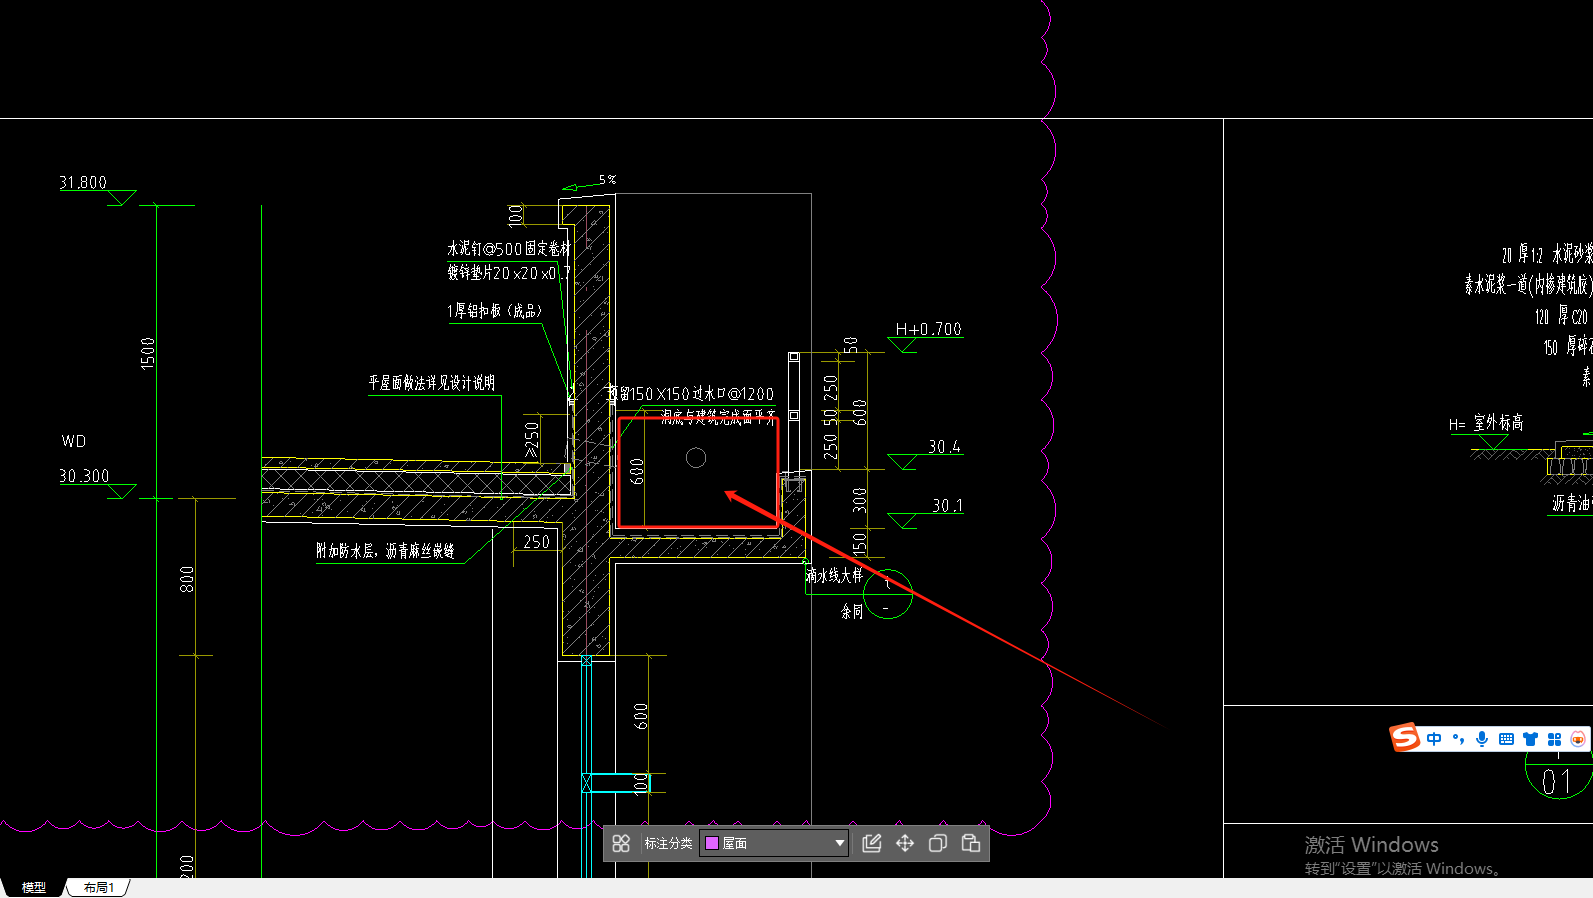Click the 水泥钉@500固定卷材 annotation
The height and width of the screenshot is (898, 1593).
(509, 248)
